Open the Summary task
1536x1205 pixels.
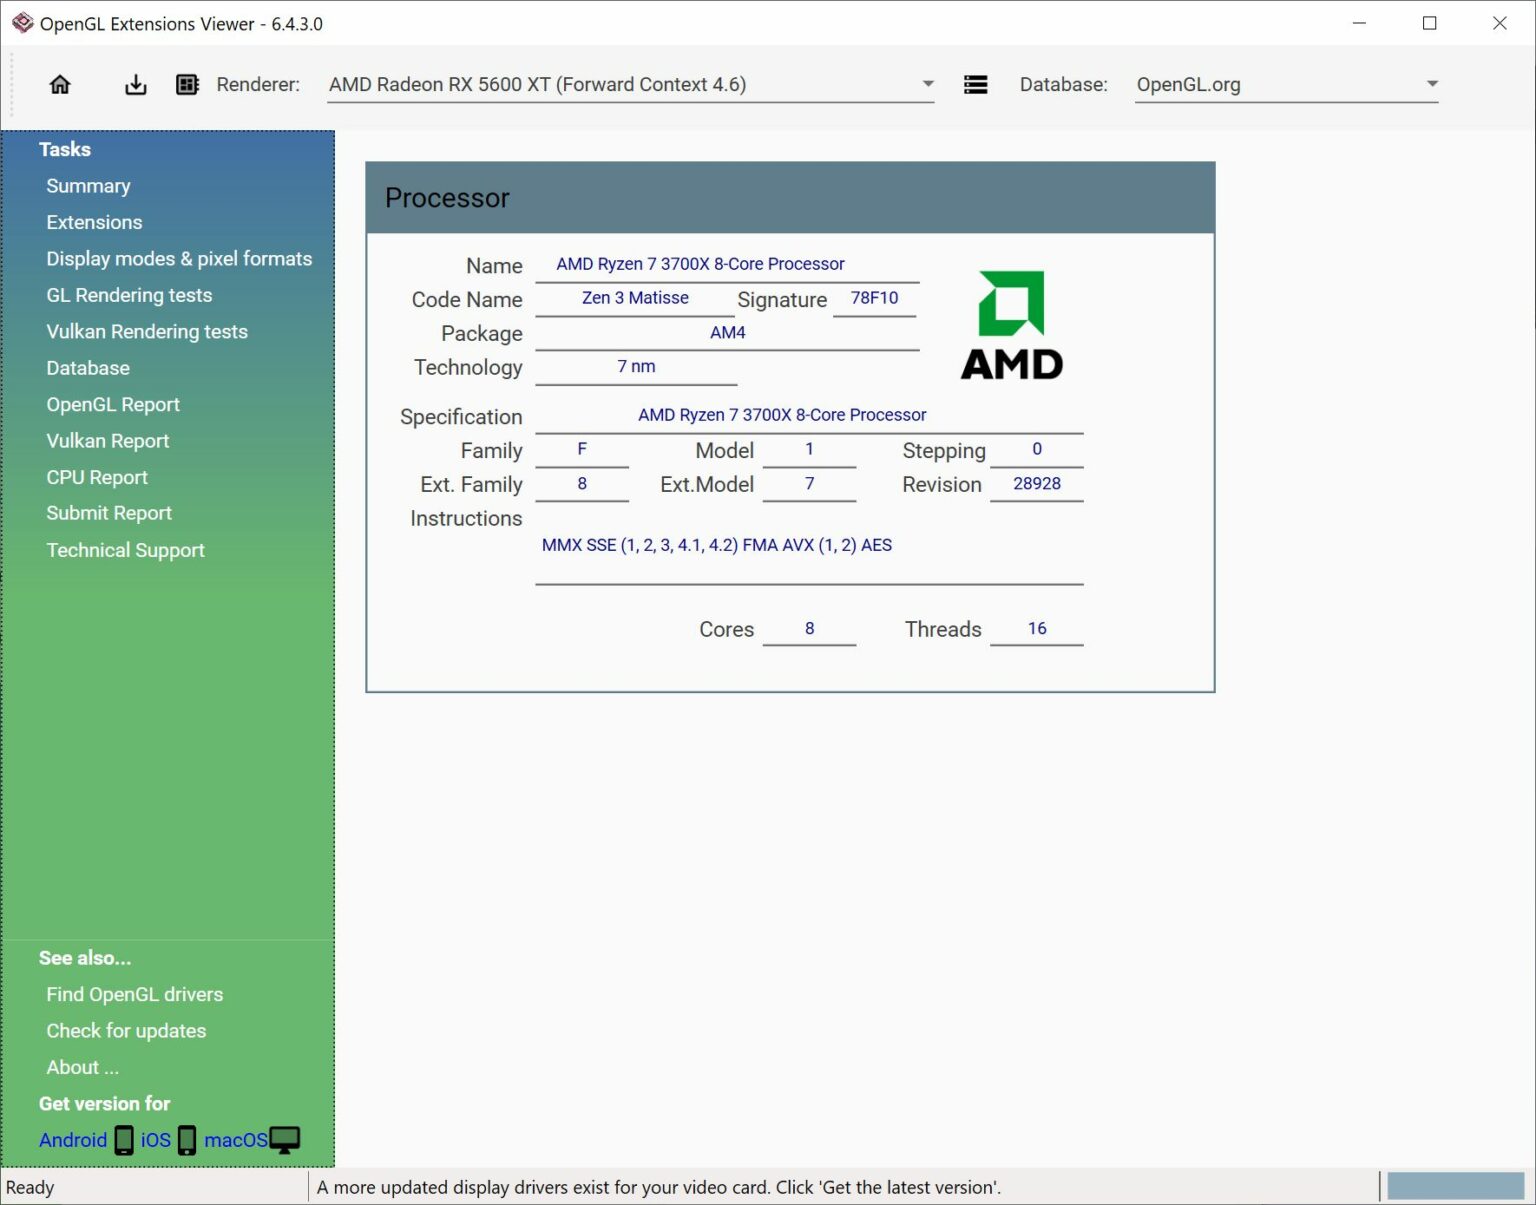[x=88, y=186]
